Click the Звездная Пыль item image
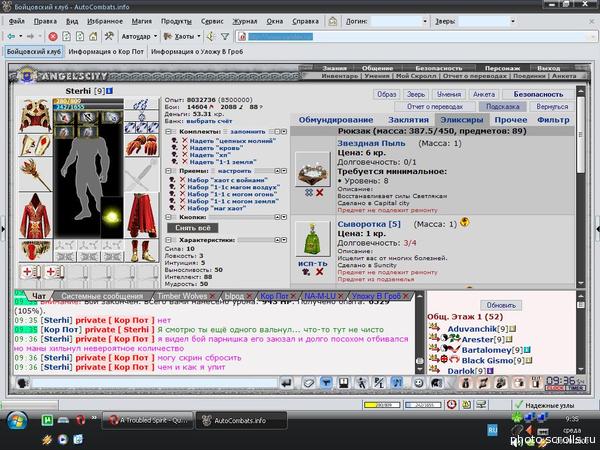The image size is (600, 450). pyautogui.click(x=313, y=170)
